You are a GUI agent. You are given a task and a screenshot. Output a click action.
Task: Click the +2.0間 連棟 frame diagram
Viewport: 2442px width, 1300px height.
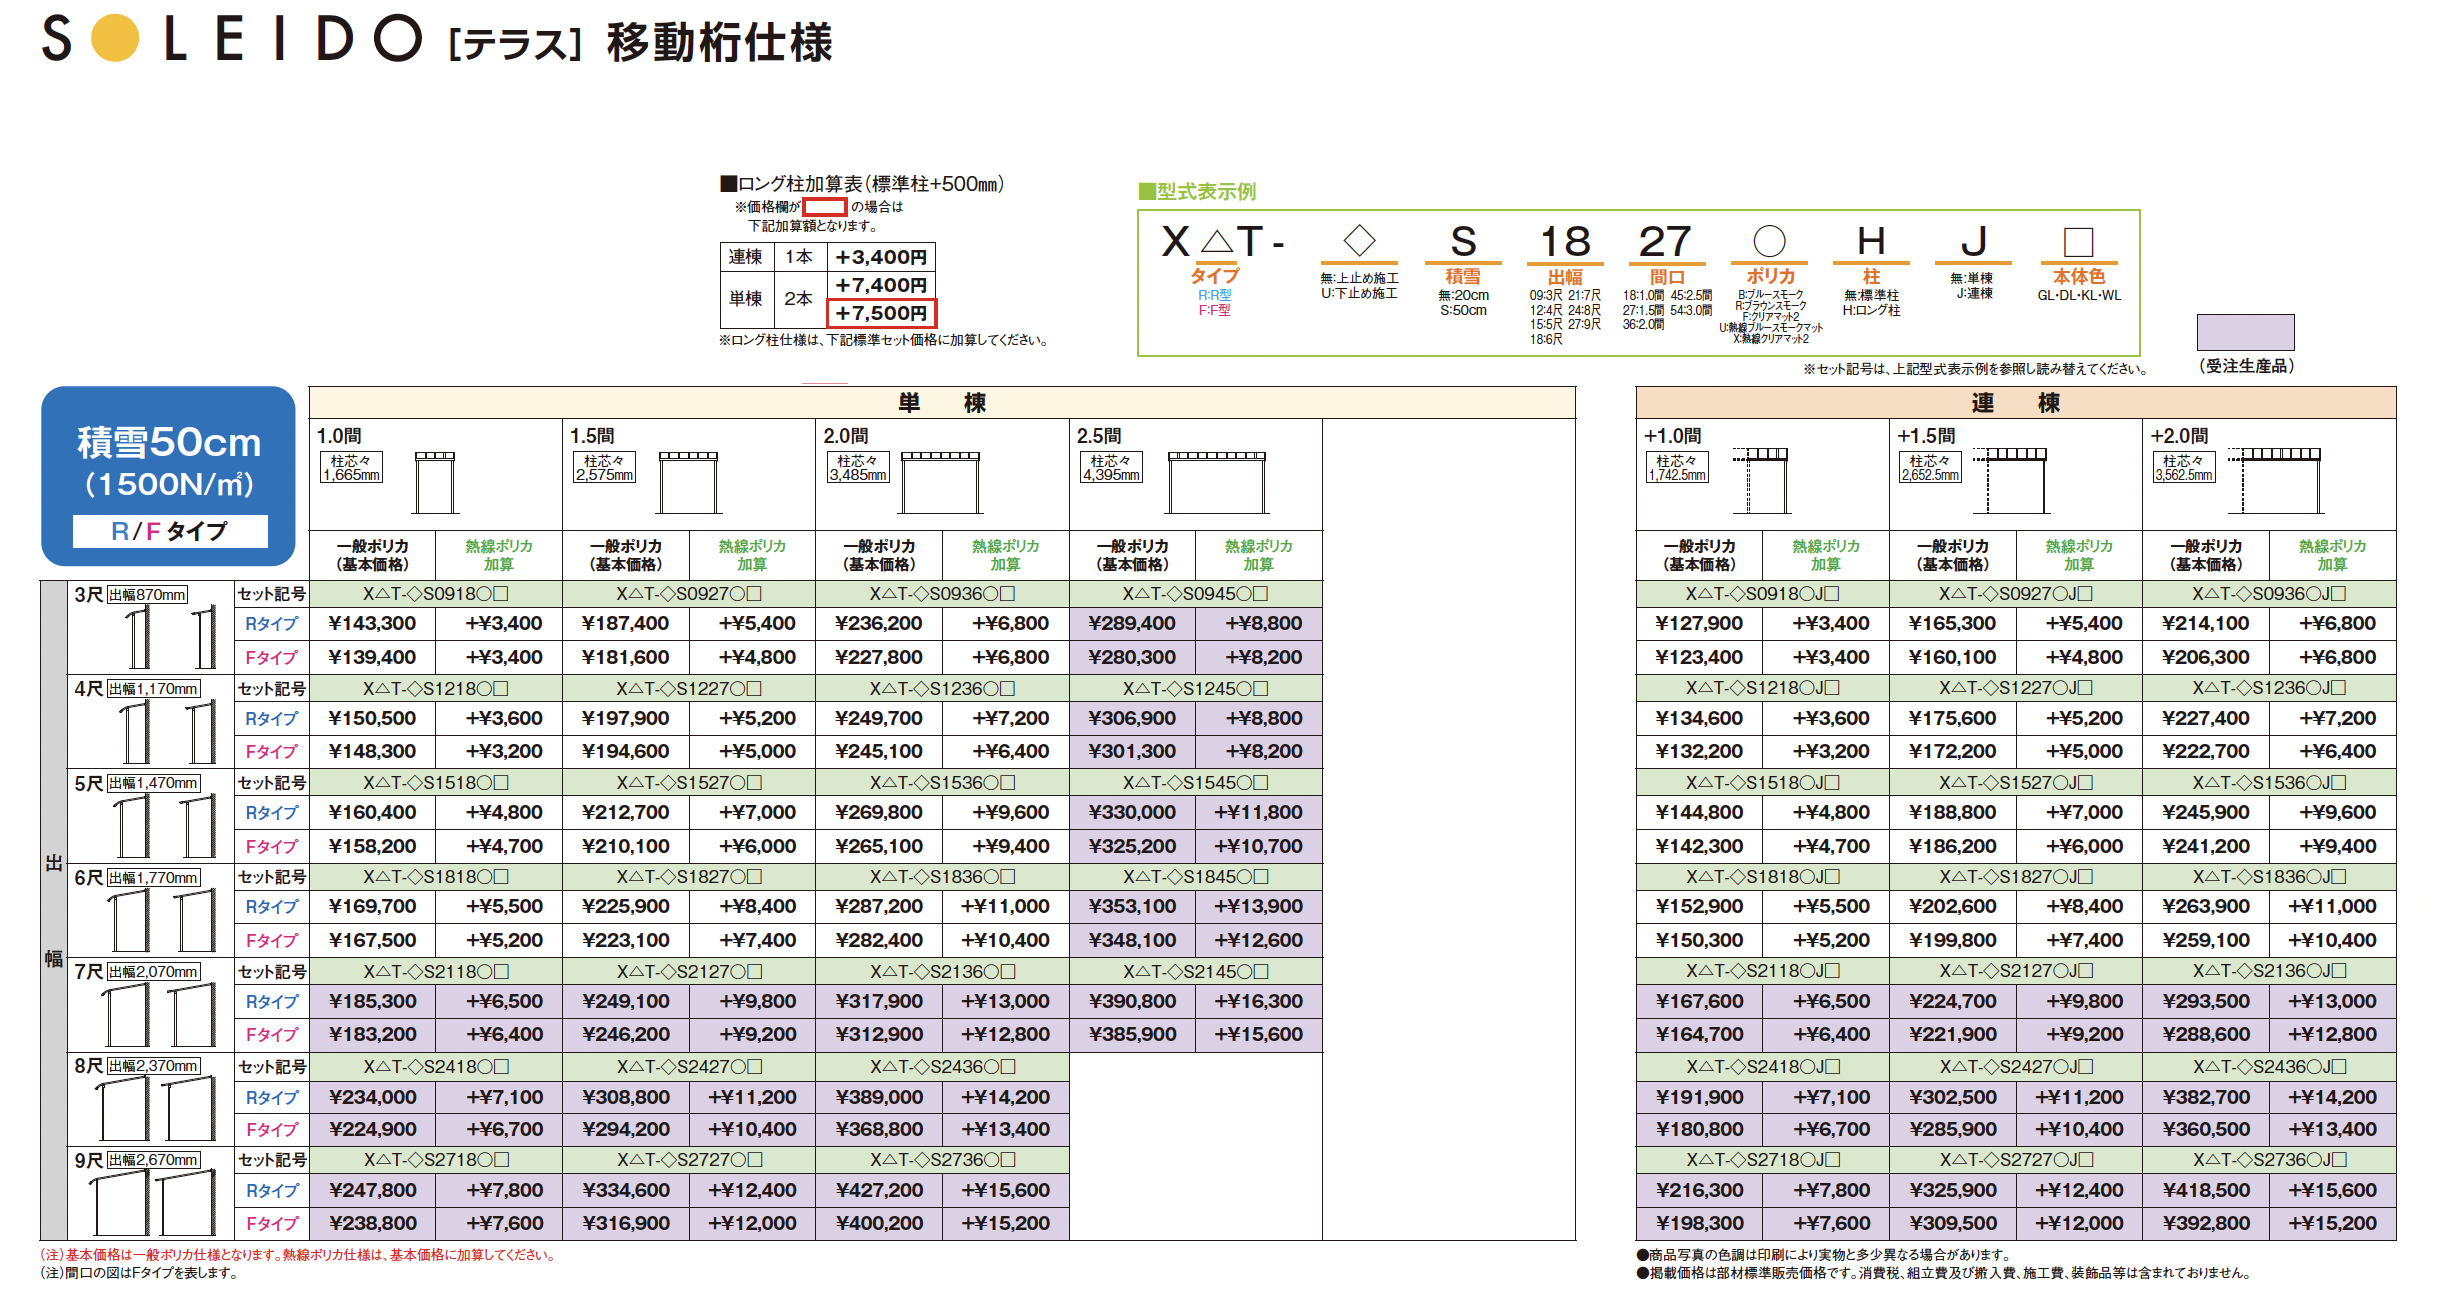pos(2275,481)
